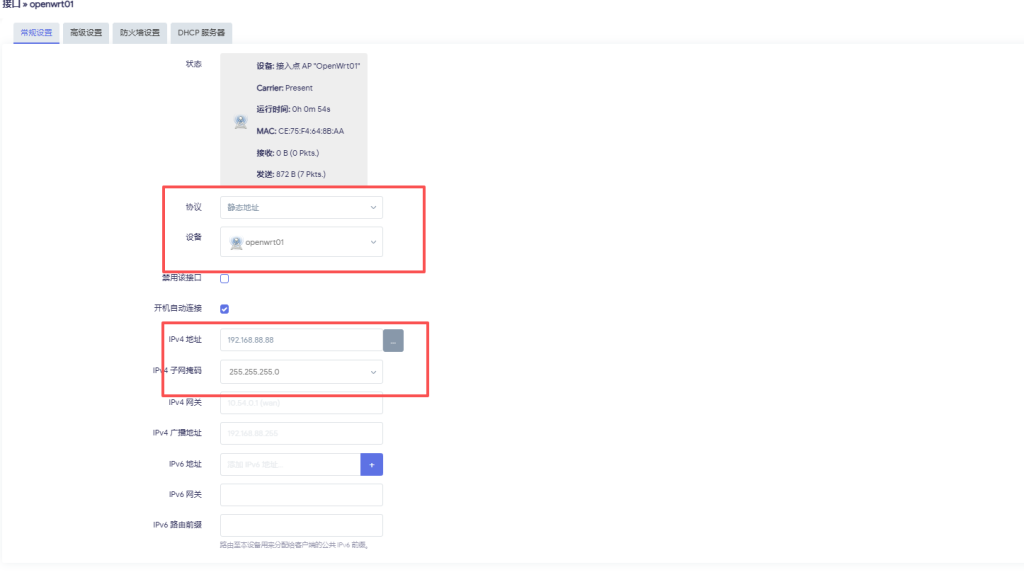Uncheck the 开机自动连接 checkbox

pyautogui.click(x=224, y=308)
